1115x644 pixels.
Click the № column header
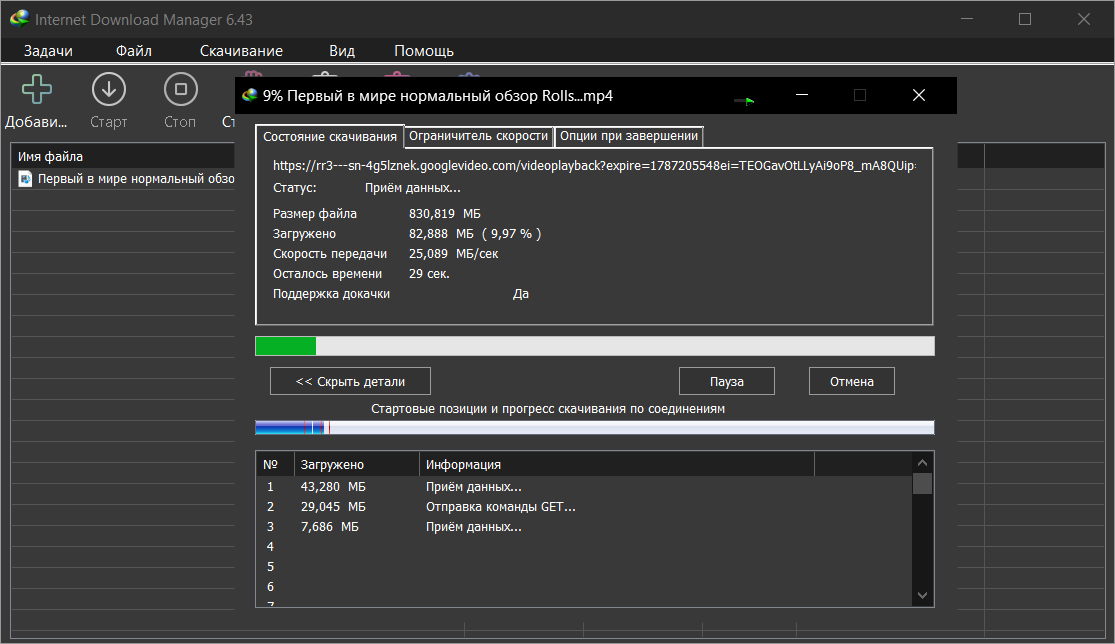point(275,464)
